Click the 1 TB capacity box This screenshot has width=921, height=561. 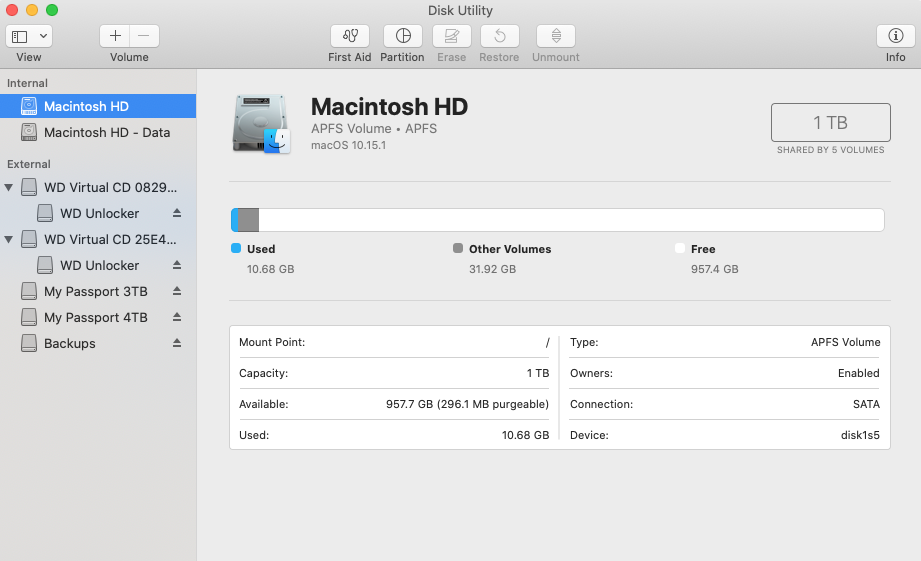point(831,122)
